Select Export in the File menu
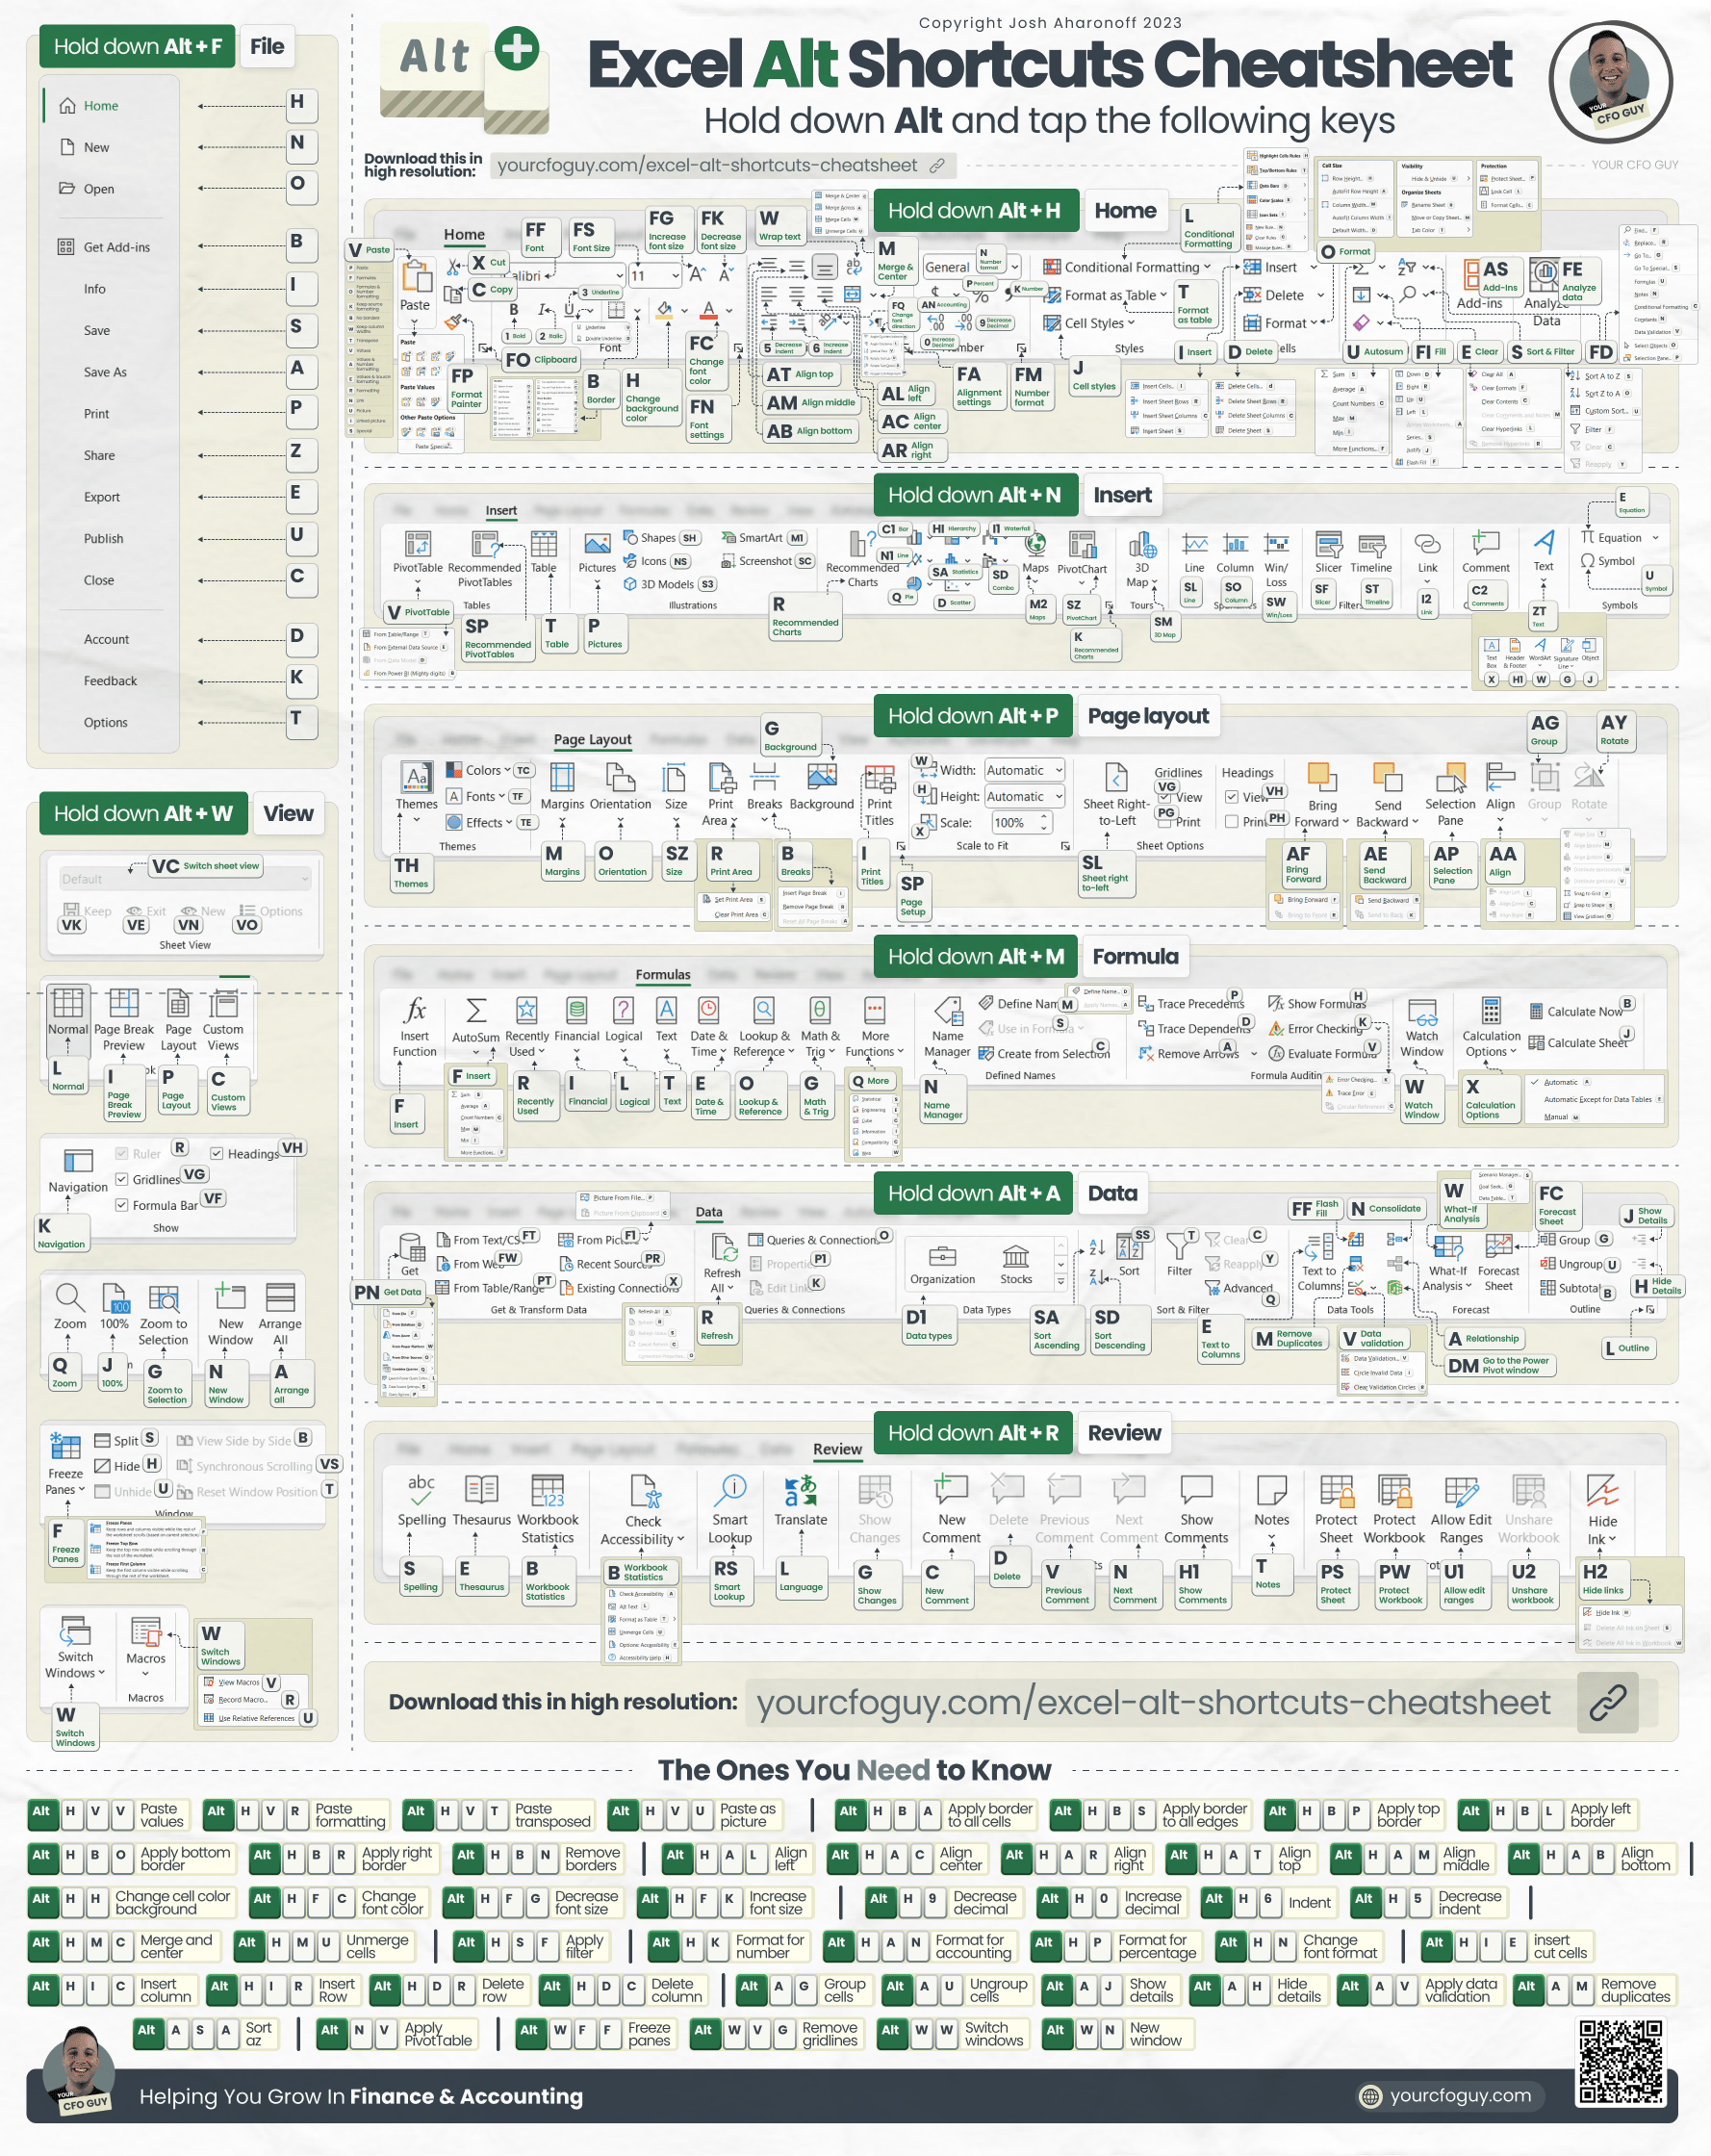This screenshot has height=2156, width=1711. click(x=102, y=497)
